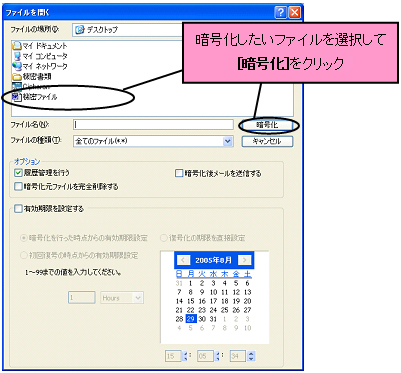The height and width of the screenshot is (373, 401).
Task: Click the キャンセル button
Action: 267,141
